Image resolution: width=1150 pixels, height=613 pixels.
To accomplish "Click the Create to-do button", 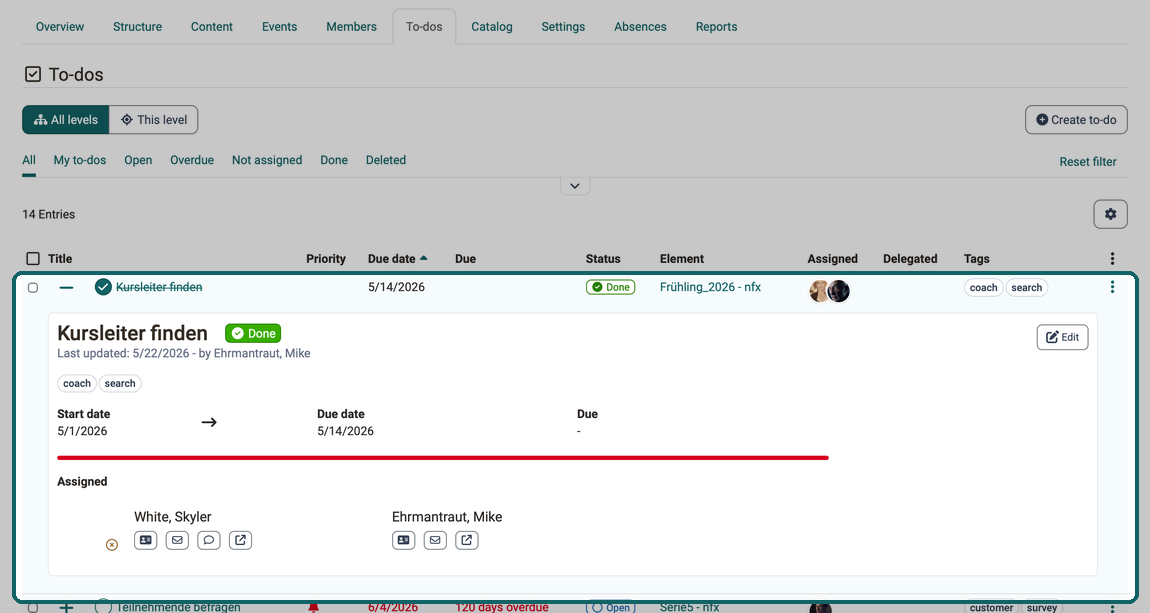I will [x=1076, y=120].
